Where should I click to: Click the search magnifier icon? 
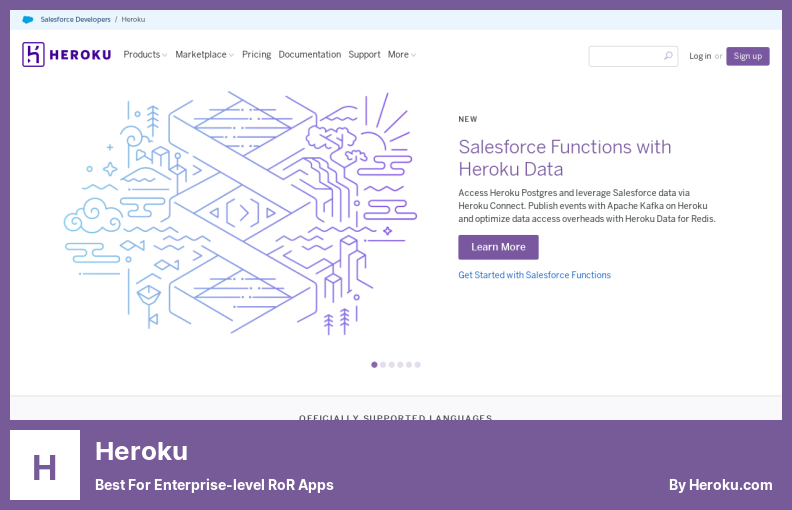(x=668, y=56)
